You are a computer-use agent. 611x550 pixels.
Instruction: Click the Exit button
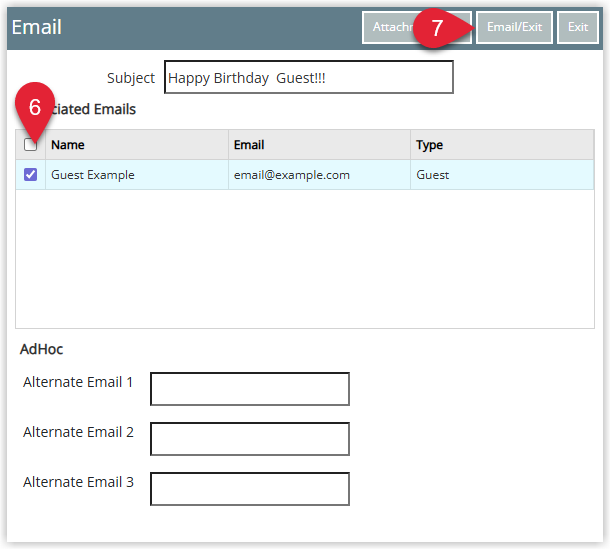(577, 27)
